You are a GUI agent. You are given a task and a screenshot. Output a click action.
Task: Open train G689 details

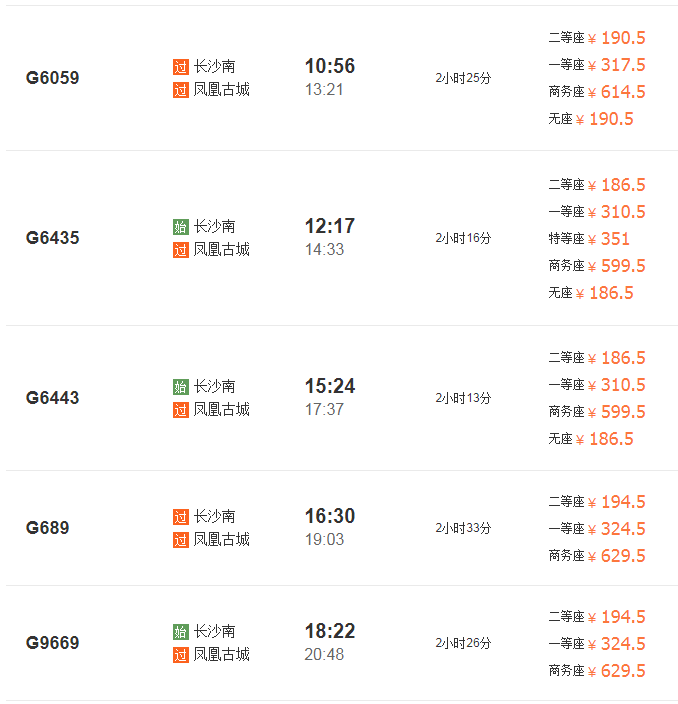coord(47,528)
